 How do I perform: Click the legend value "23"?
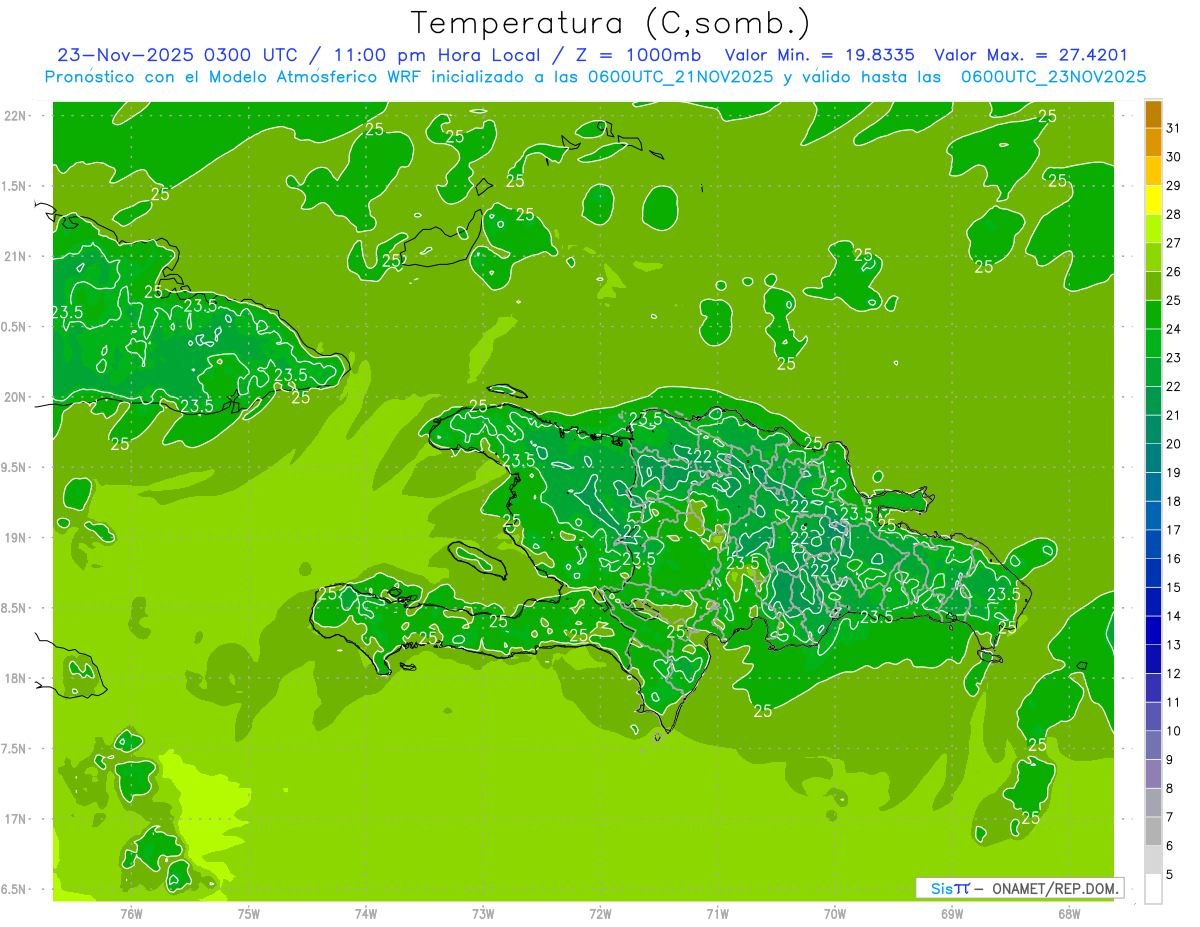[x=1174, y=358]
